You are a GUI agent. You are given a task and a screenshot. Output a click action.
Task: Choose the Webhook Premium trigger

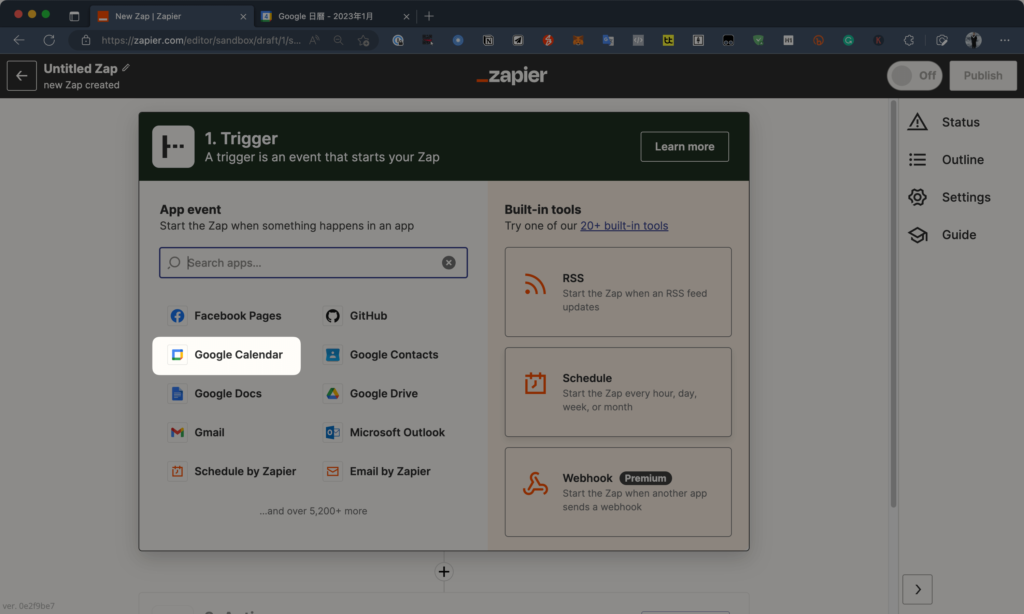(x=618, y=492)
